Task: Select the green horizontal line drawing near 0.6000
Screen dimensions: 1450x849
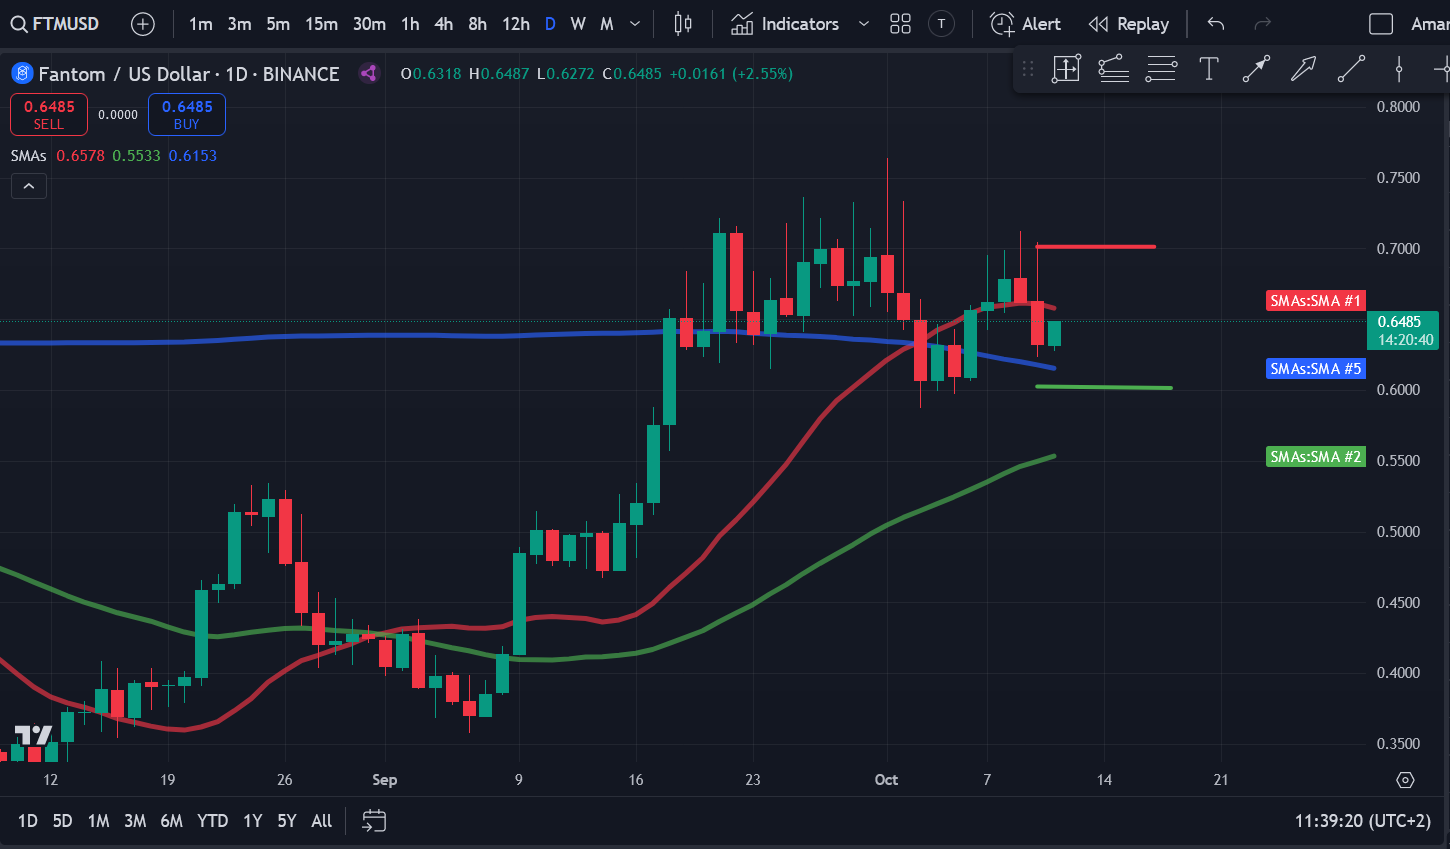Action: coord(1104,387)
